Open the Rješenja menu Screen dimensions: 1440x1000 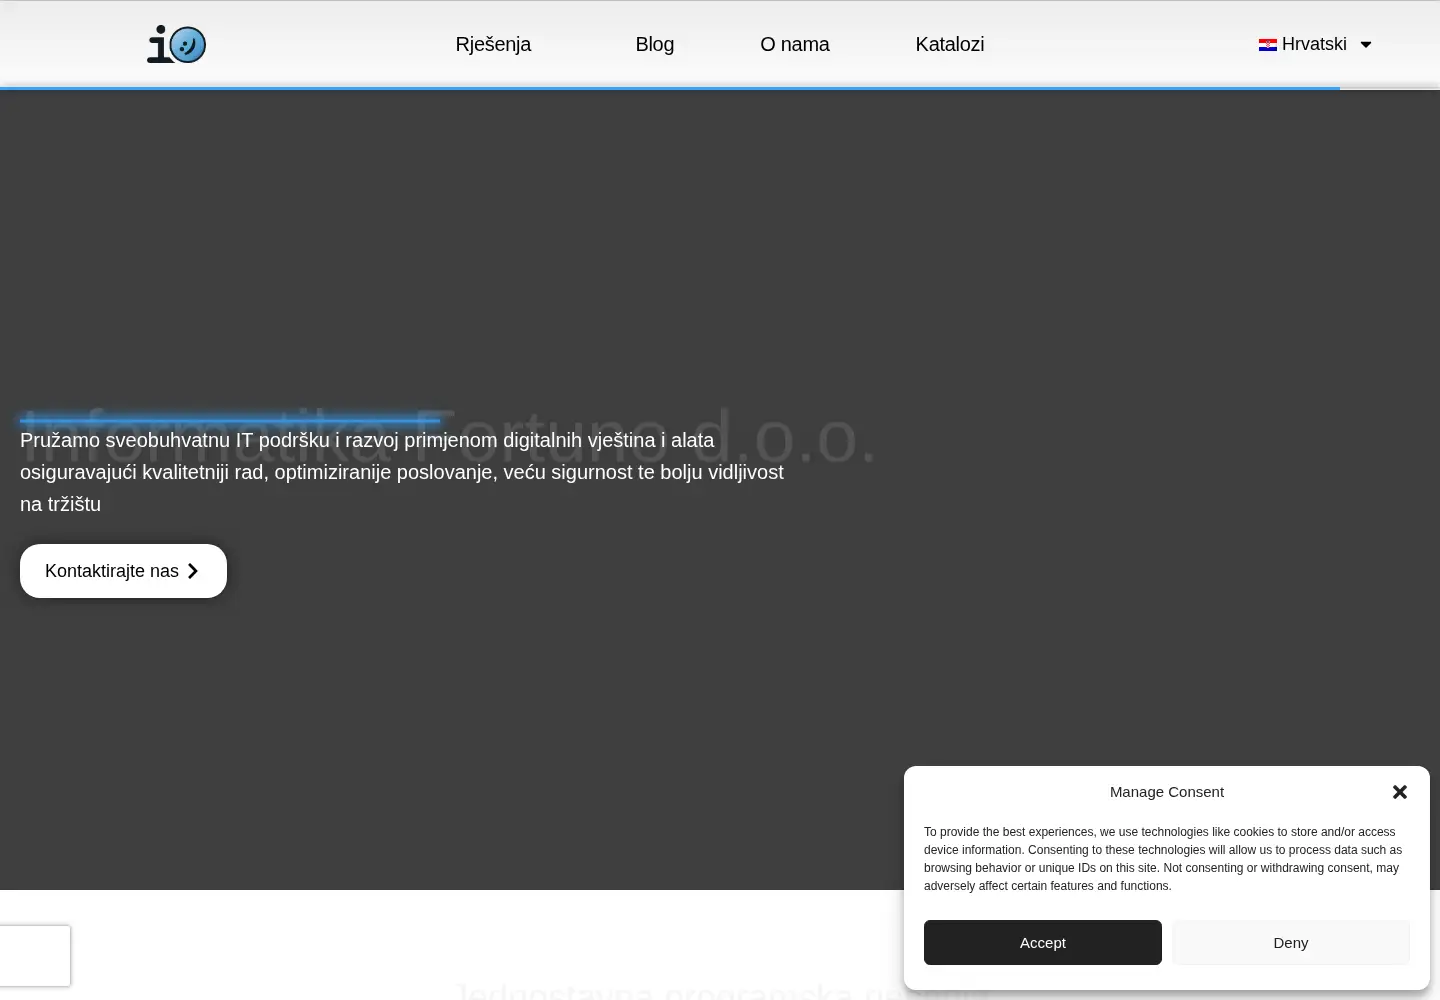click(493, 44)
